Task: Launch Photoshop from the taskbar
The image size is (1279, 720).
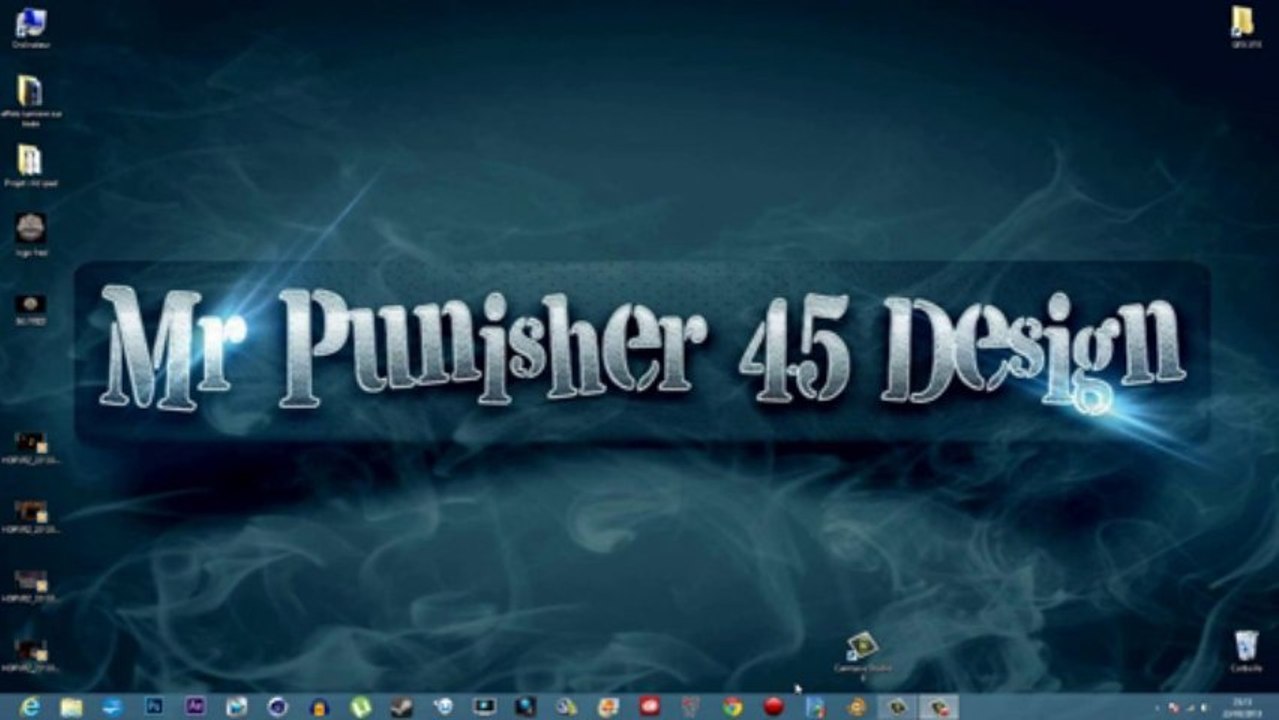Action: (x=153, y=707)
